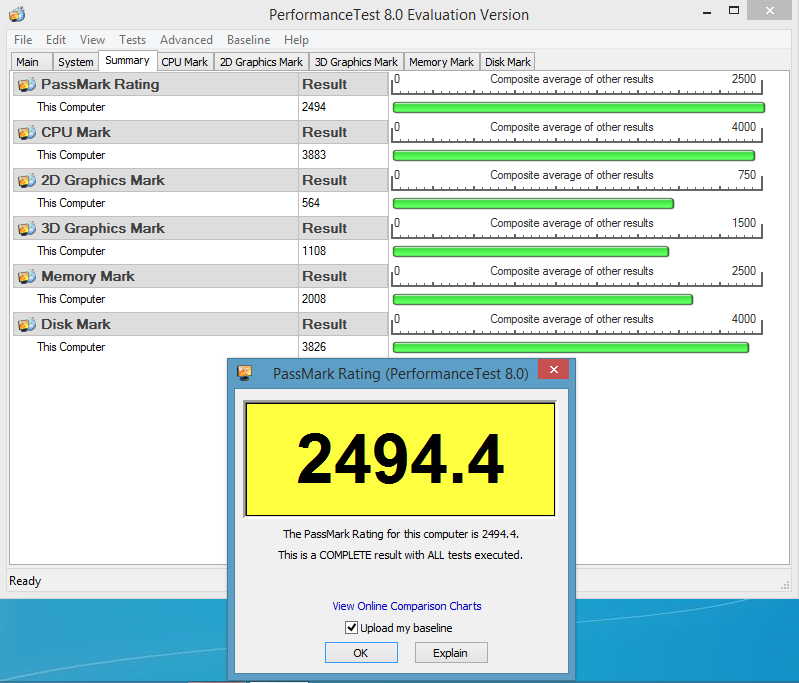
Task: Switch to the CPU Mark tab
Action: [x=185, y=62]
